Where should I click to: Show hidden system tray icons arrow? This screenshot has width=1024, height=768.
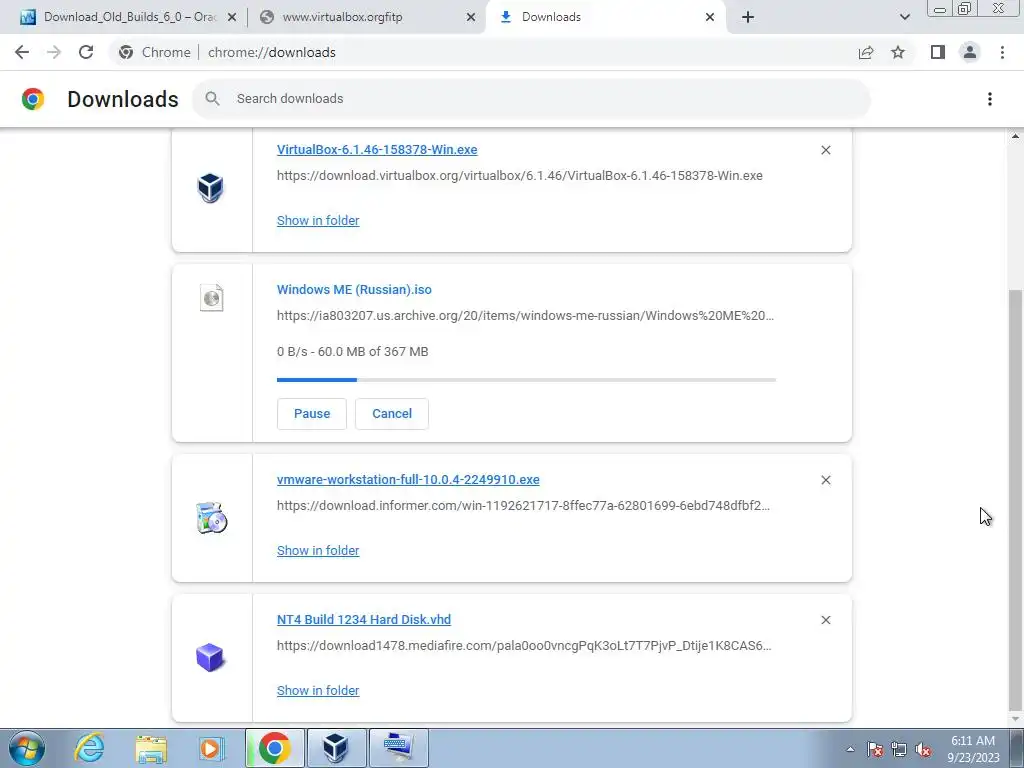(x=850, y=749)
